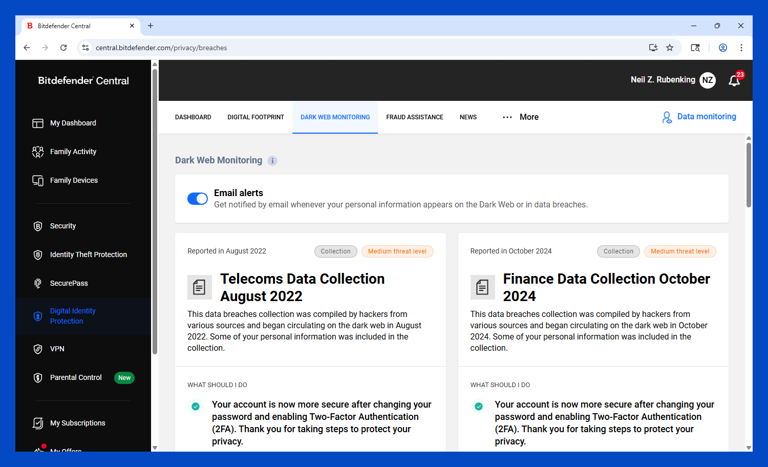Click the Parental Control icon
Viewport: 768px width, 467px height.
pos(38,378)
